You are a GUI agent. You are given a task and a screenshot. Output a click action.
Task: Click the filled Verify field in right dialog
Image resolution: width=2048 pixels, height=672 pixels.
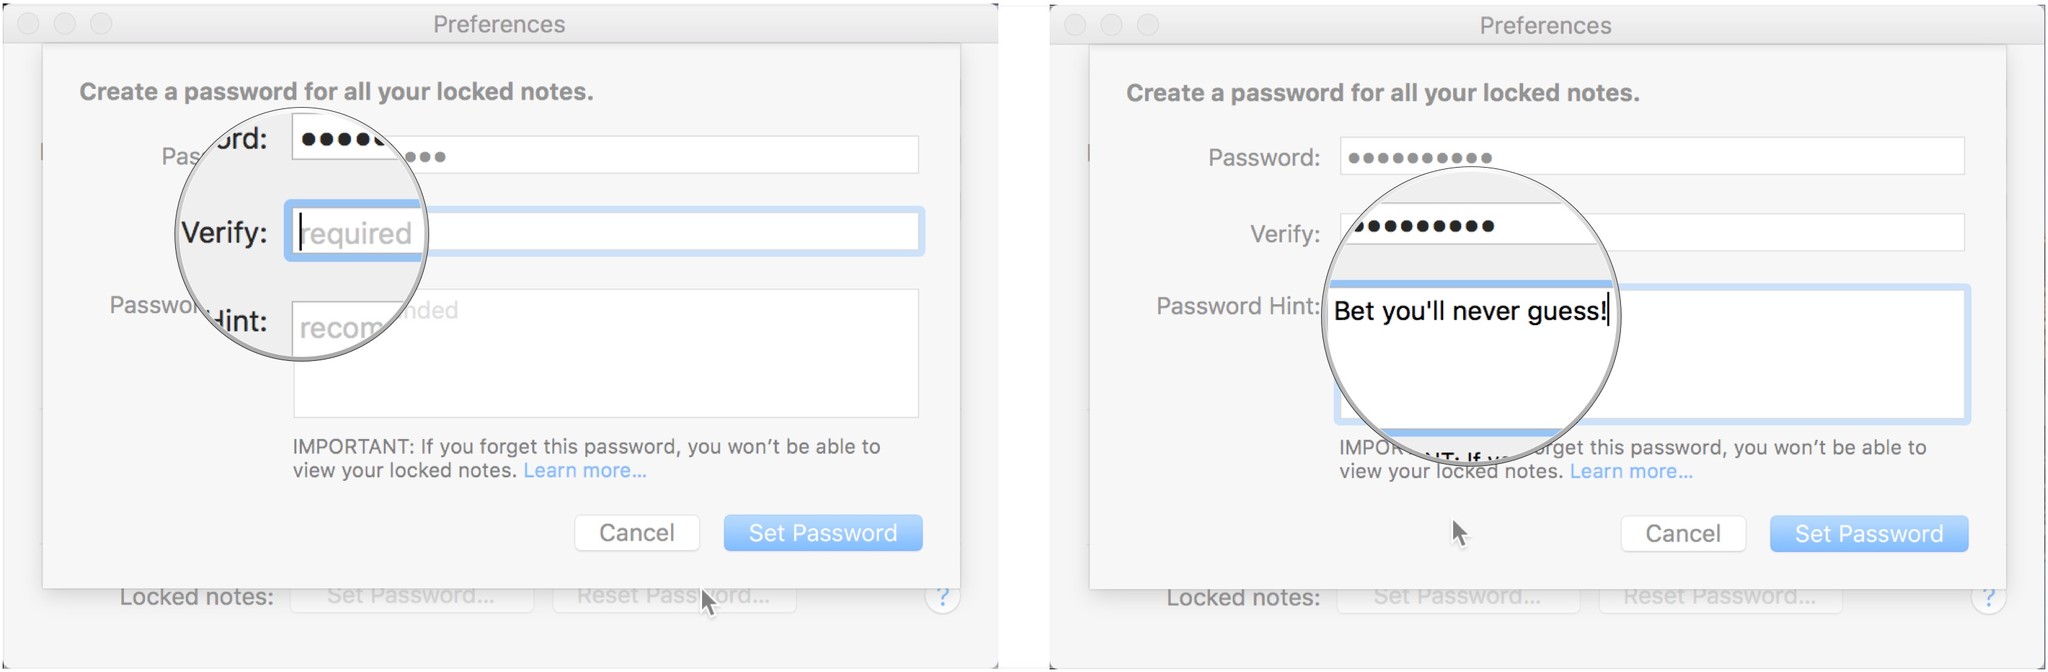coord(1780,233)
